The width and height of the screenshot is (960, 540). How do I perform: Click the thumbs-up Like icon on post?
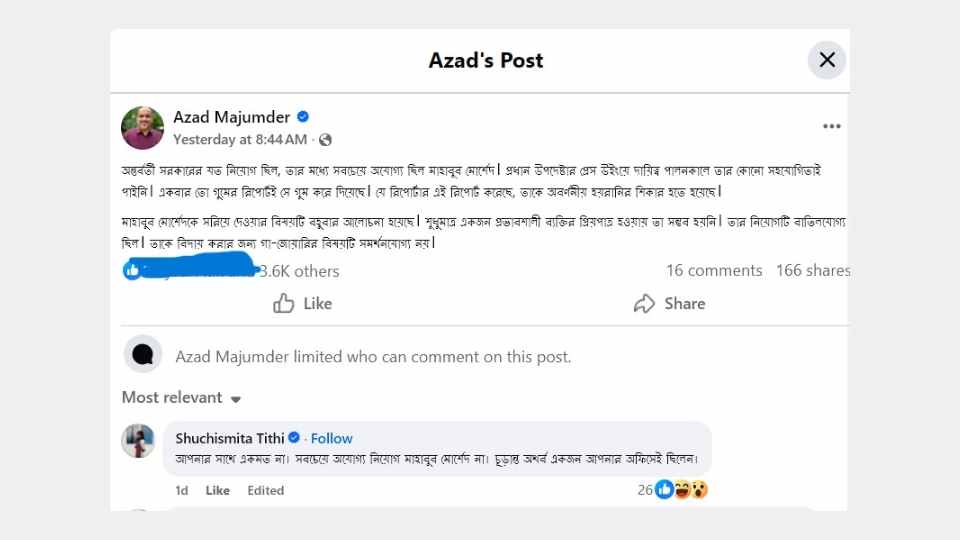click(284, 303)
